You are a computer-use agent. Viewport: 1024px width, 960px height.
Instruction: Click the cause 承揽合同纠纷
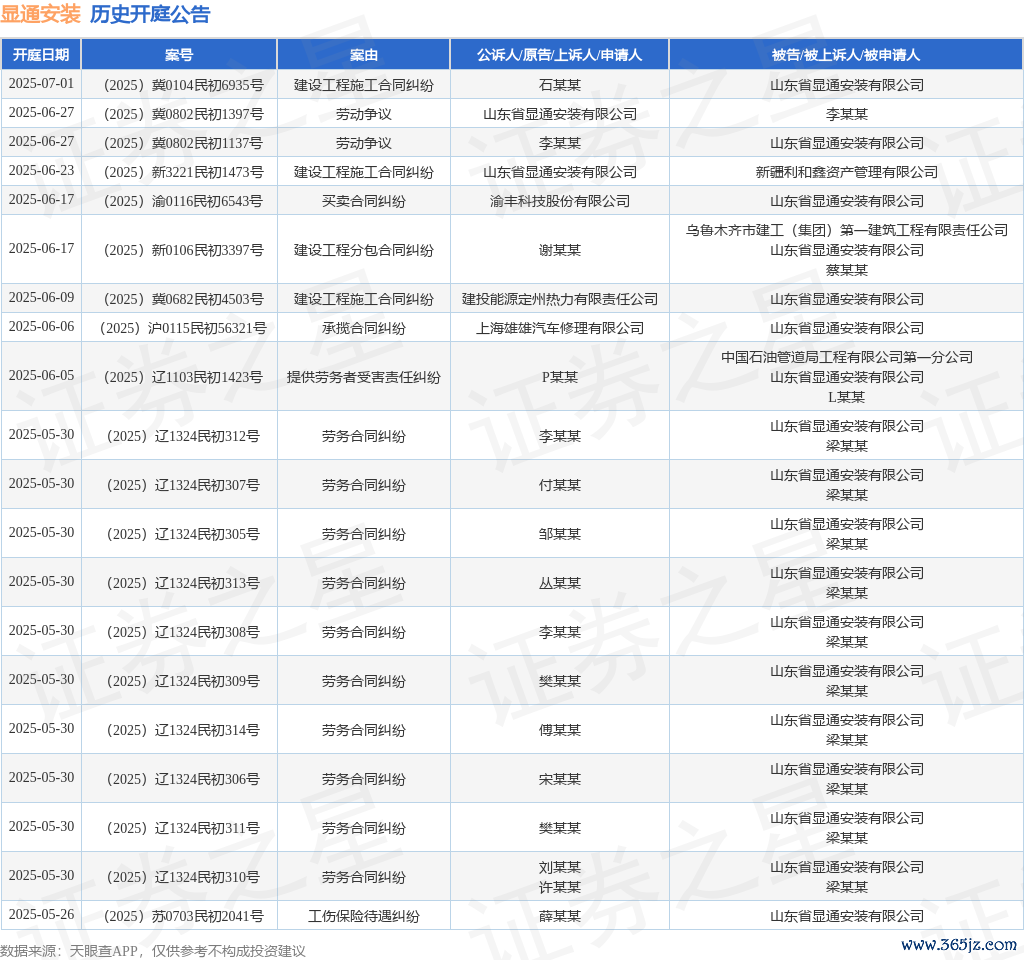point(364,328)
